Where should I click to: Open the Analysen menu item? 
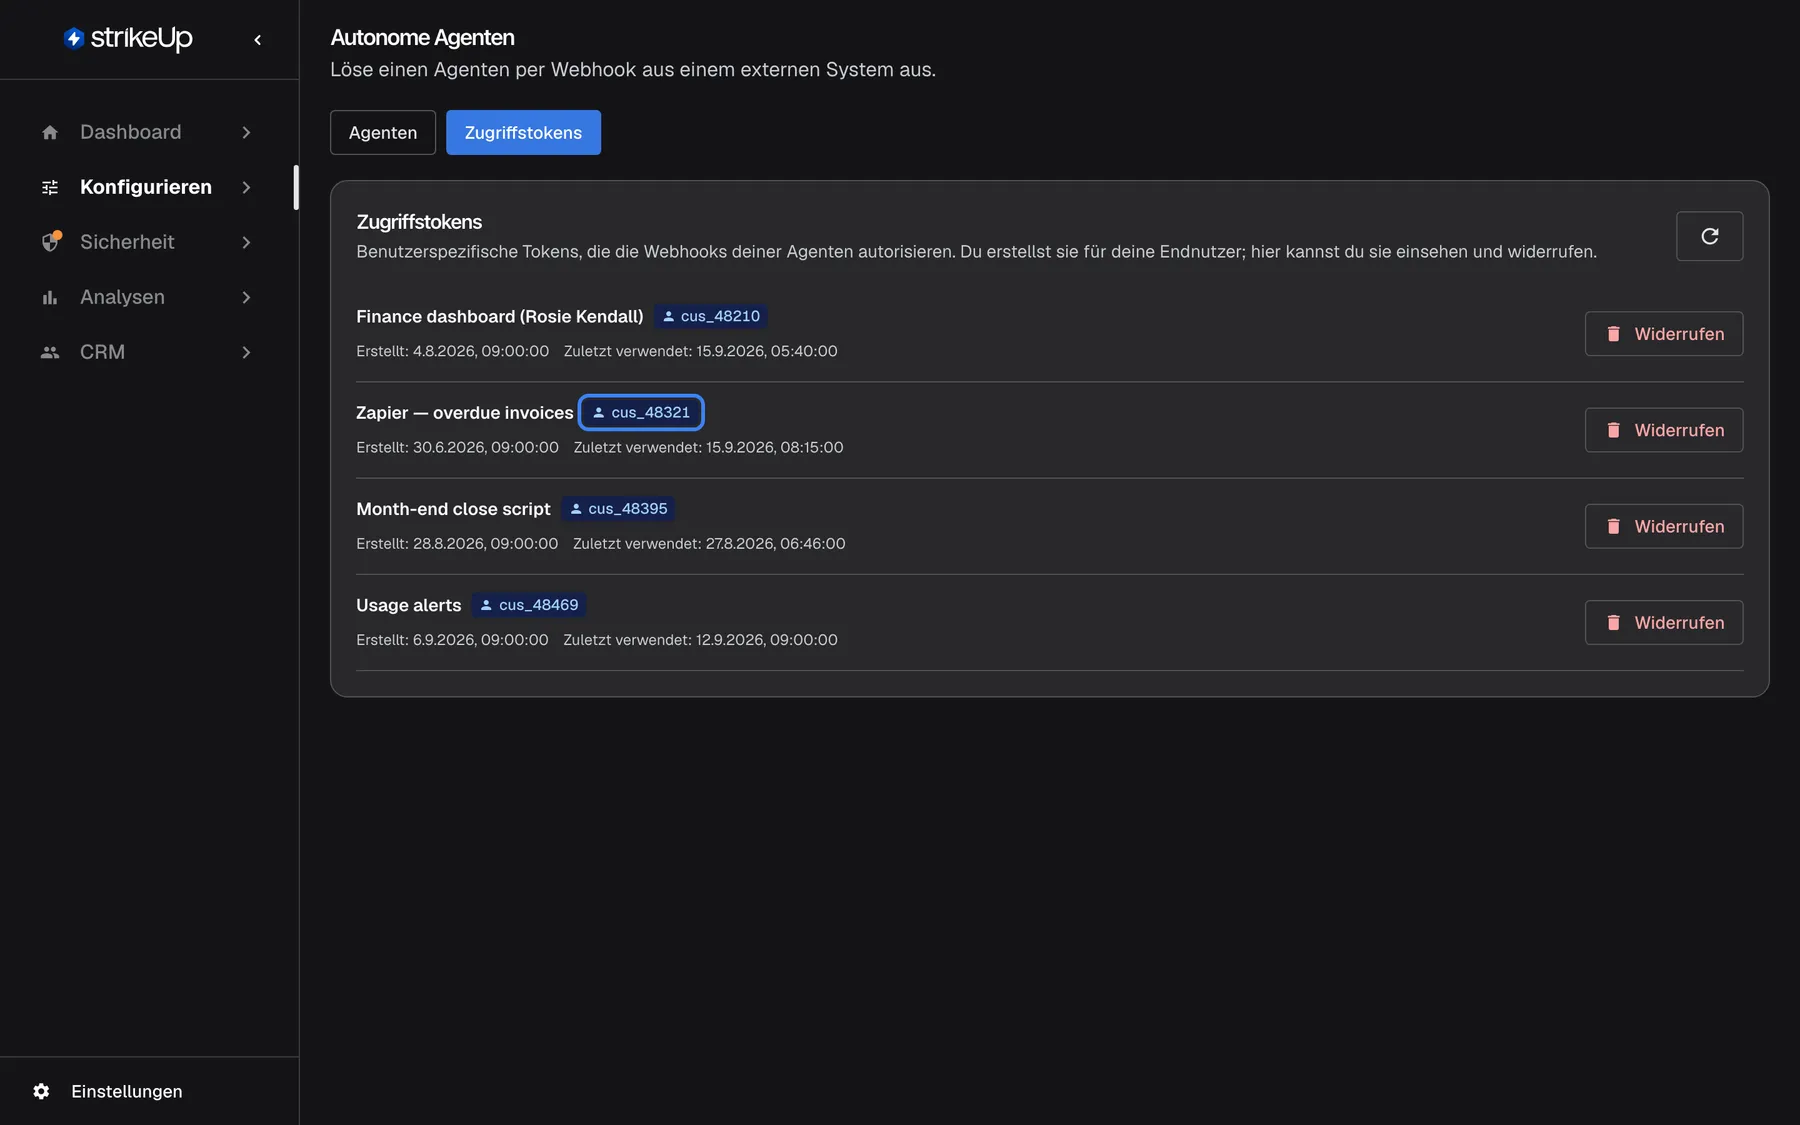click(148, 297)
